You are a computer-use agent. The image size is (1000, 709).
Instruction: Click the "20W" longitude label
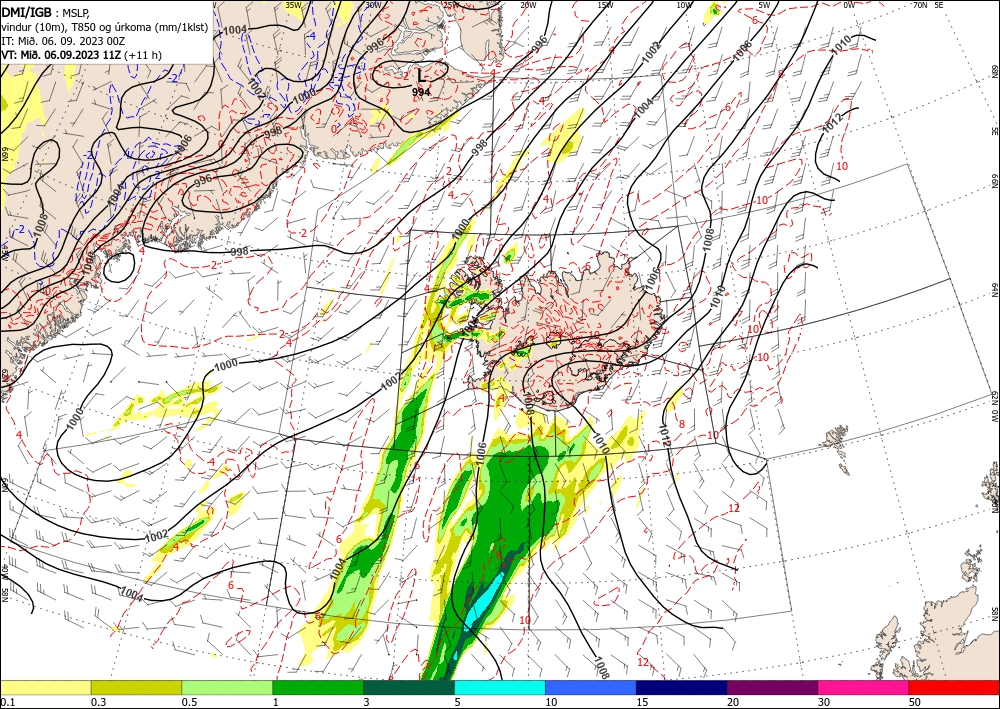coord(527,5)
